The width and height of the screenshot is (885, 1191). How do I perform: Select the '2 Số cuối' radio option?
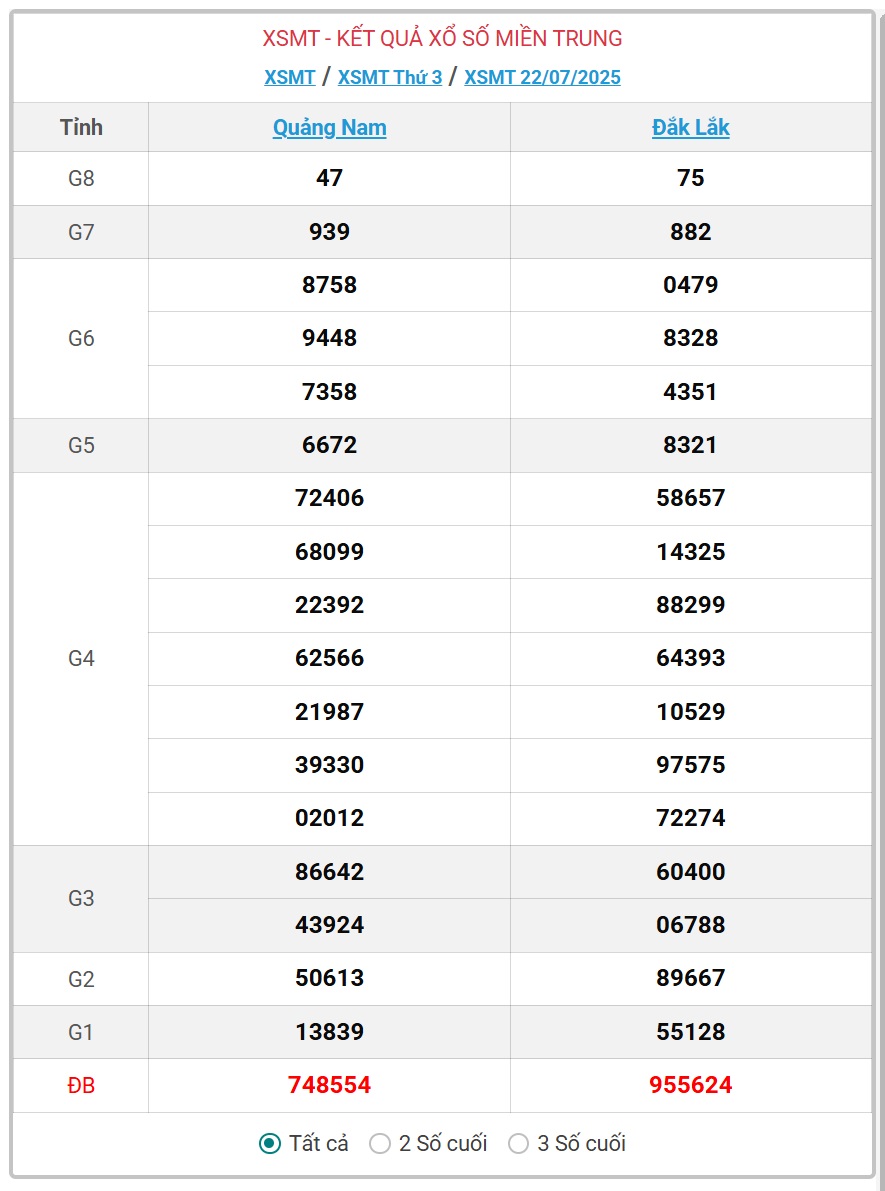point(380,1143)
